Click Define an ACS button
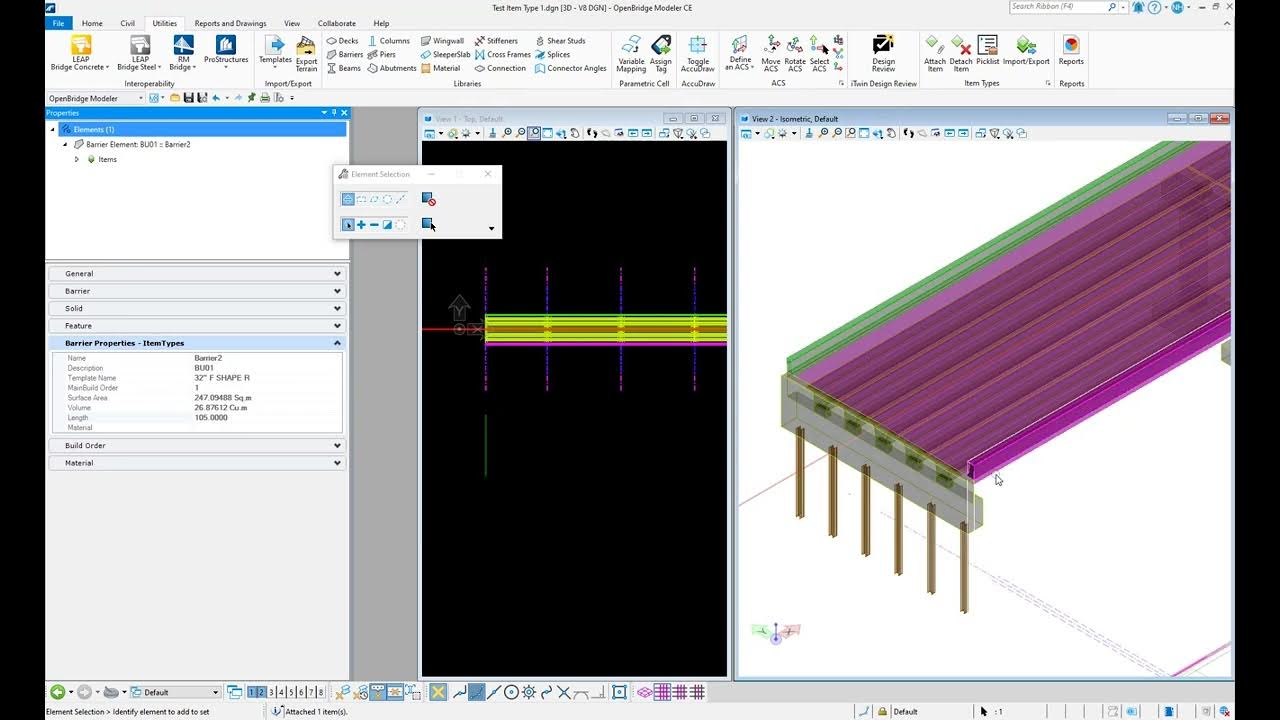The height and width of the screenshot is (720, 1280). 740,54
